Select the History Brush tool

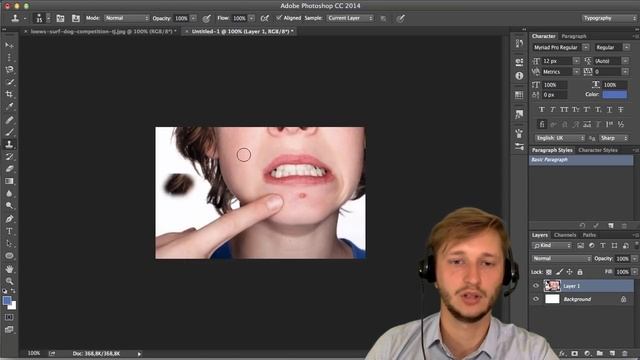click(9, 157)
